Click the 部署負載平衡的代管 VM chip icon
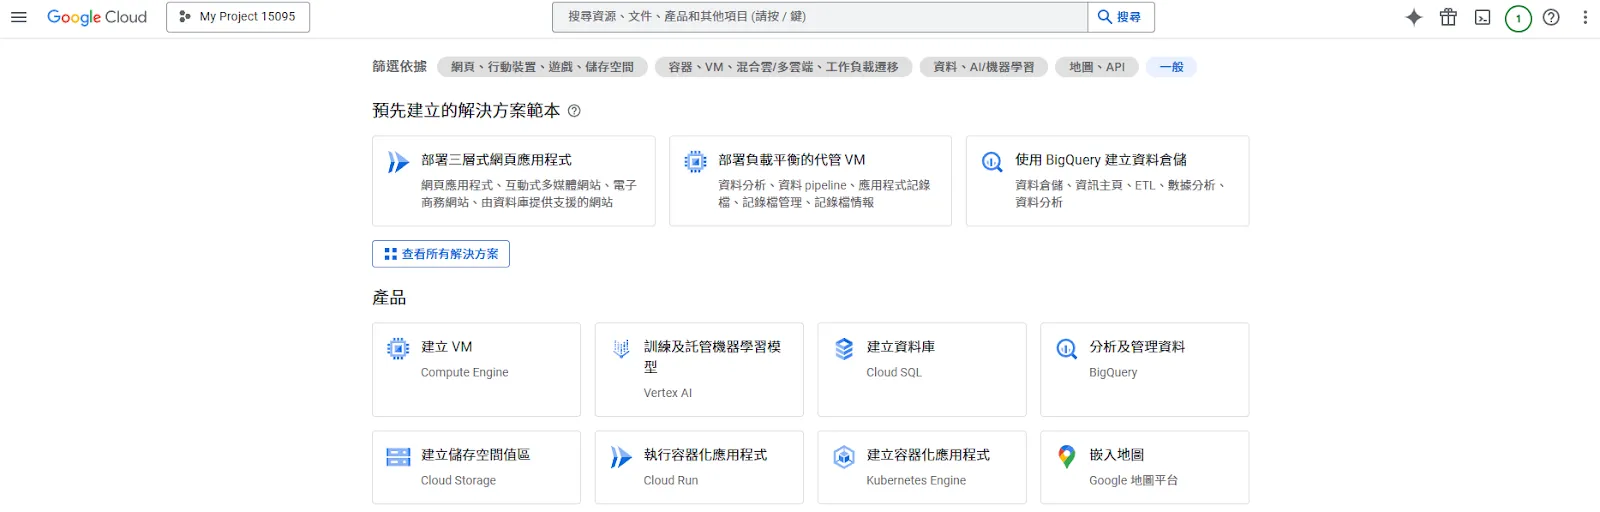1600x512 pixels. pyautogui.click(x=695, y=162)
